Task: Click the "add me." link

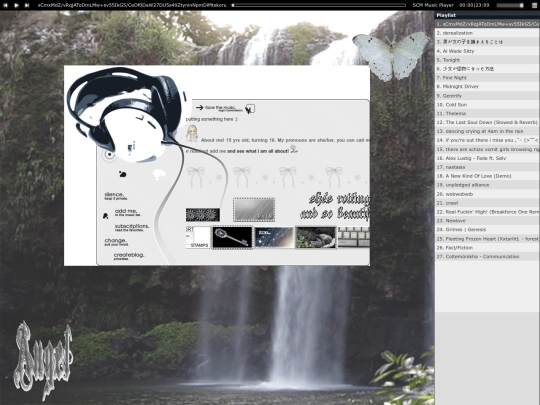Action: [127, 212]
